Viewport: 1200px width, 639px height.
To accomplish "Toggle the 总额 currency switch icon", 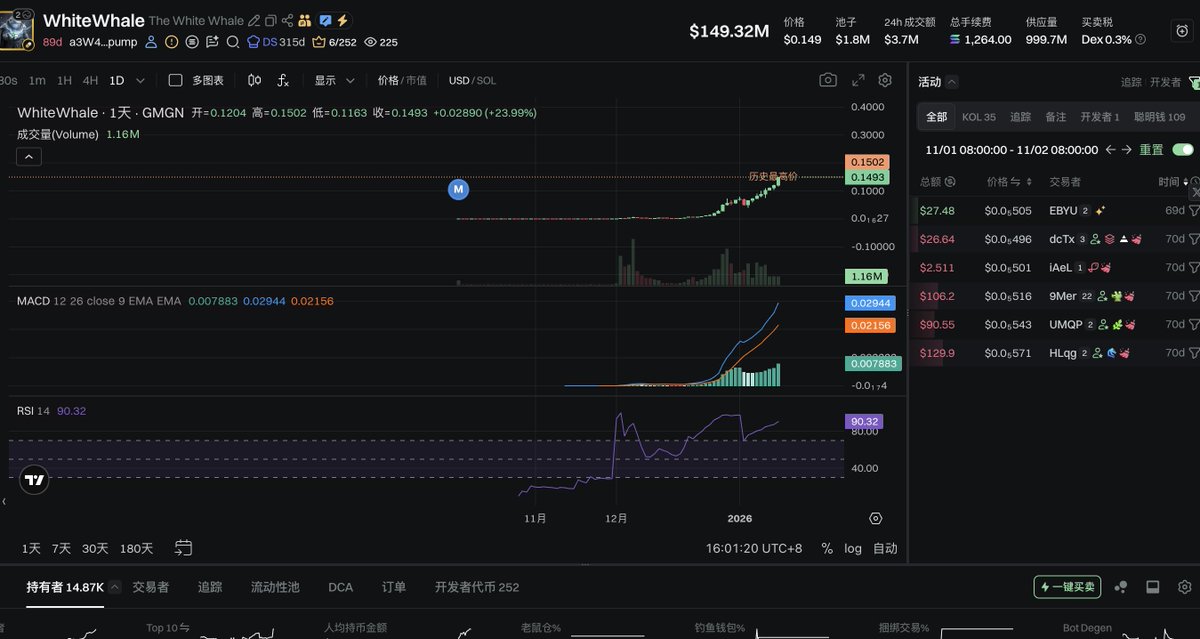I will 950,182.
